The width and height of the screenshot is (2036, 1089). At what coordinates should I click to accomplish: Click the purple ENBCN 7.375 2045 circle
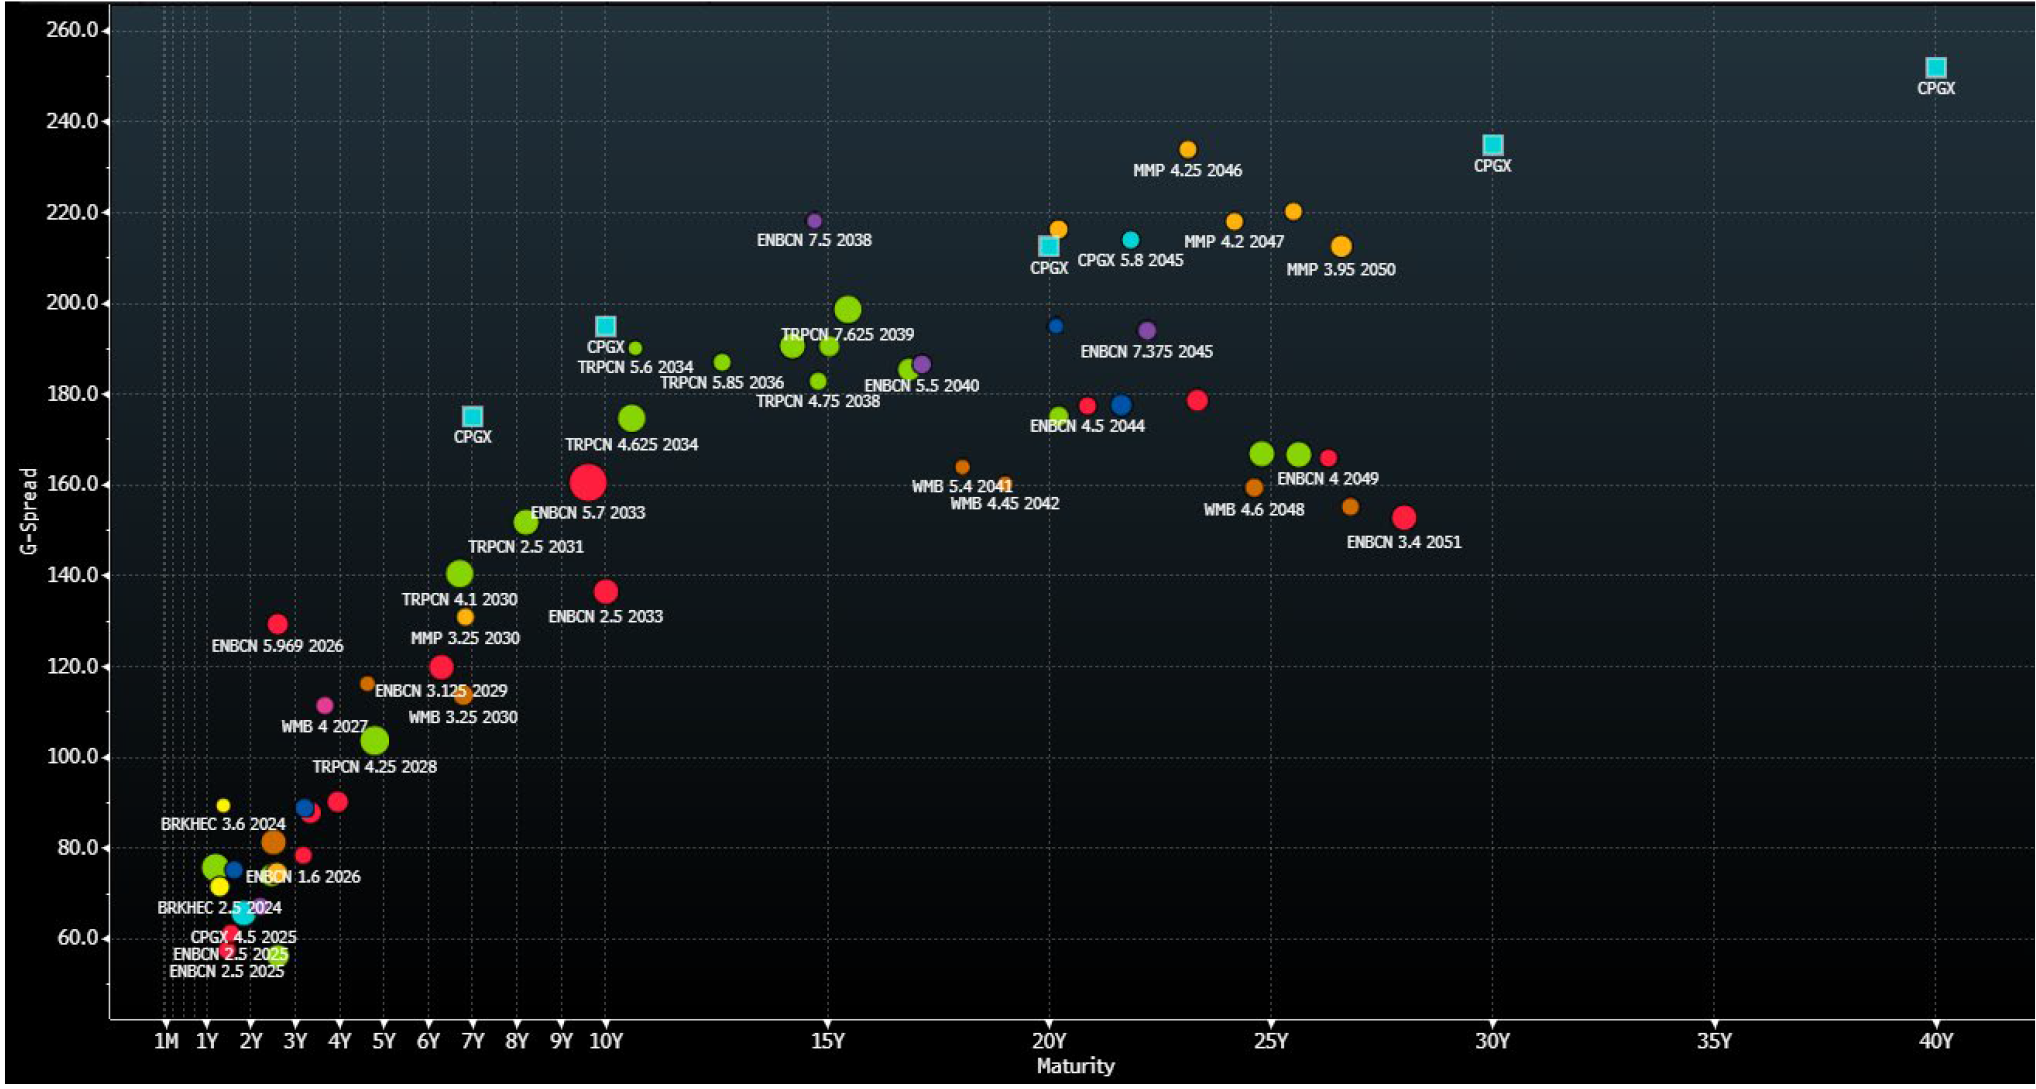click(x=1146, y=327)
